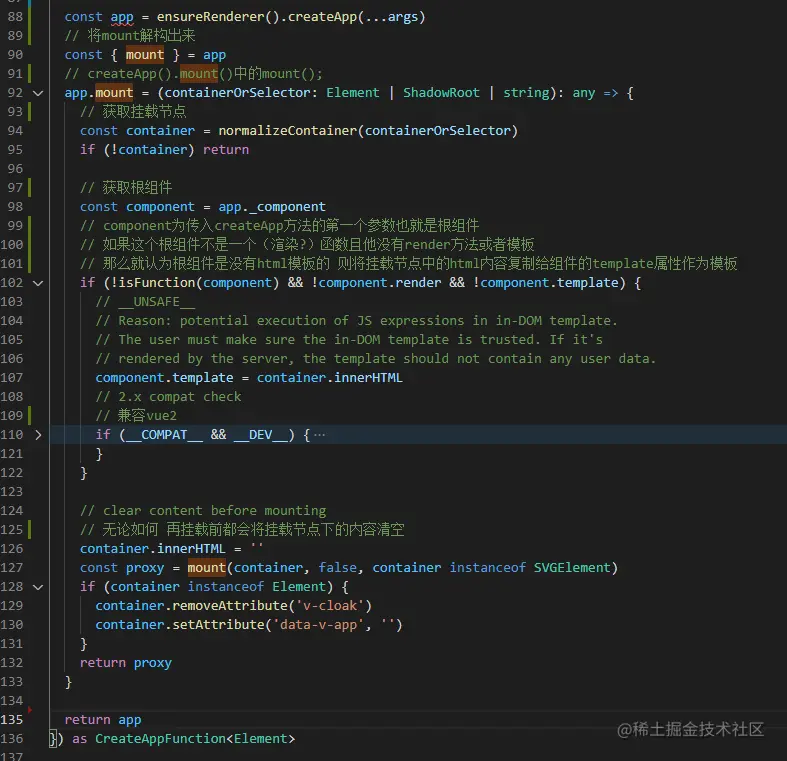Click 'any' return type on line 92
Viewport: 787px width, 761px height.
point(583,93)
